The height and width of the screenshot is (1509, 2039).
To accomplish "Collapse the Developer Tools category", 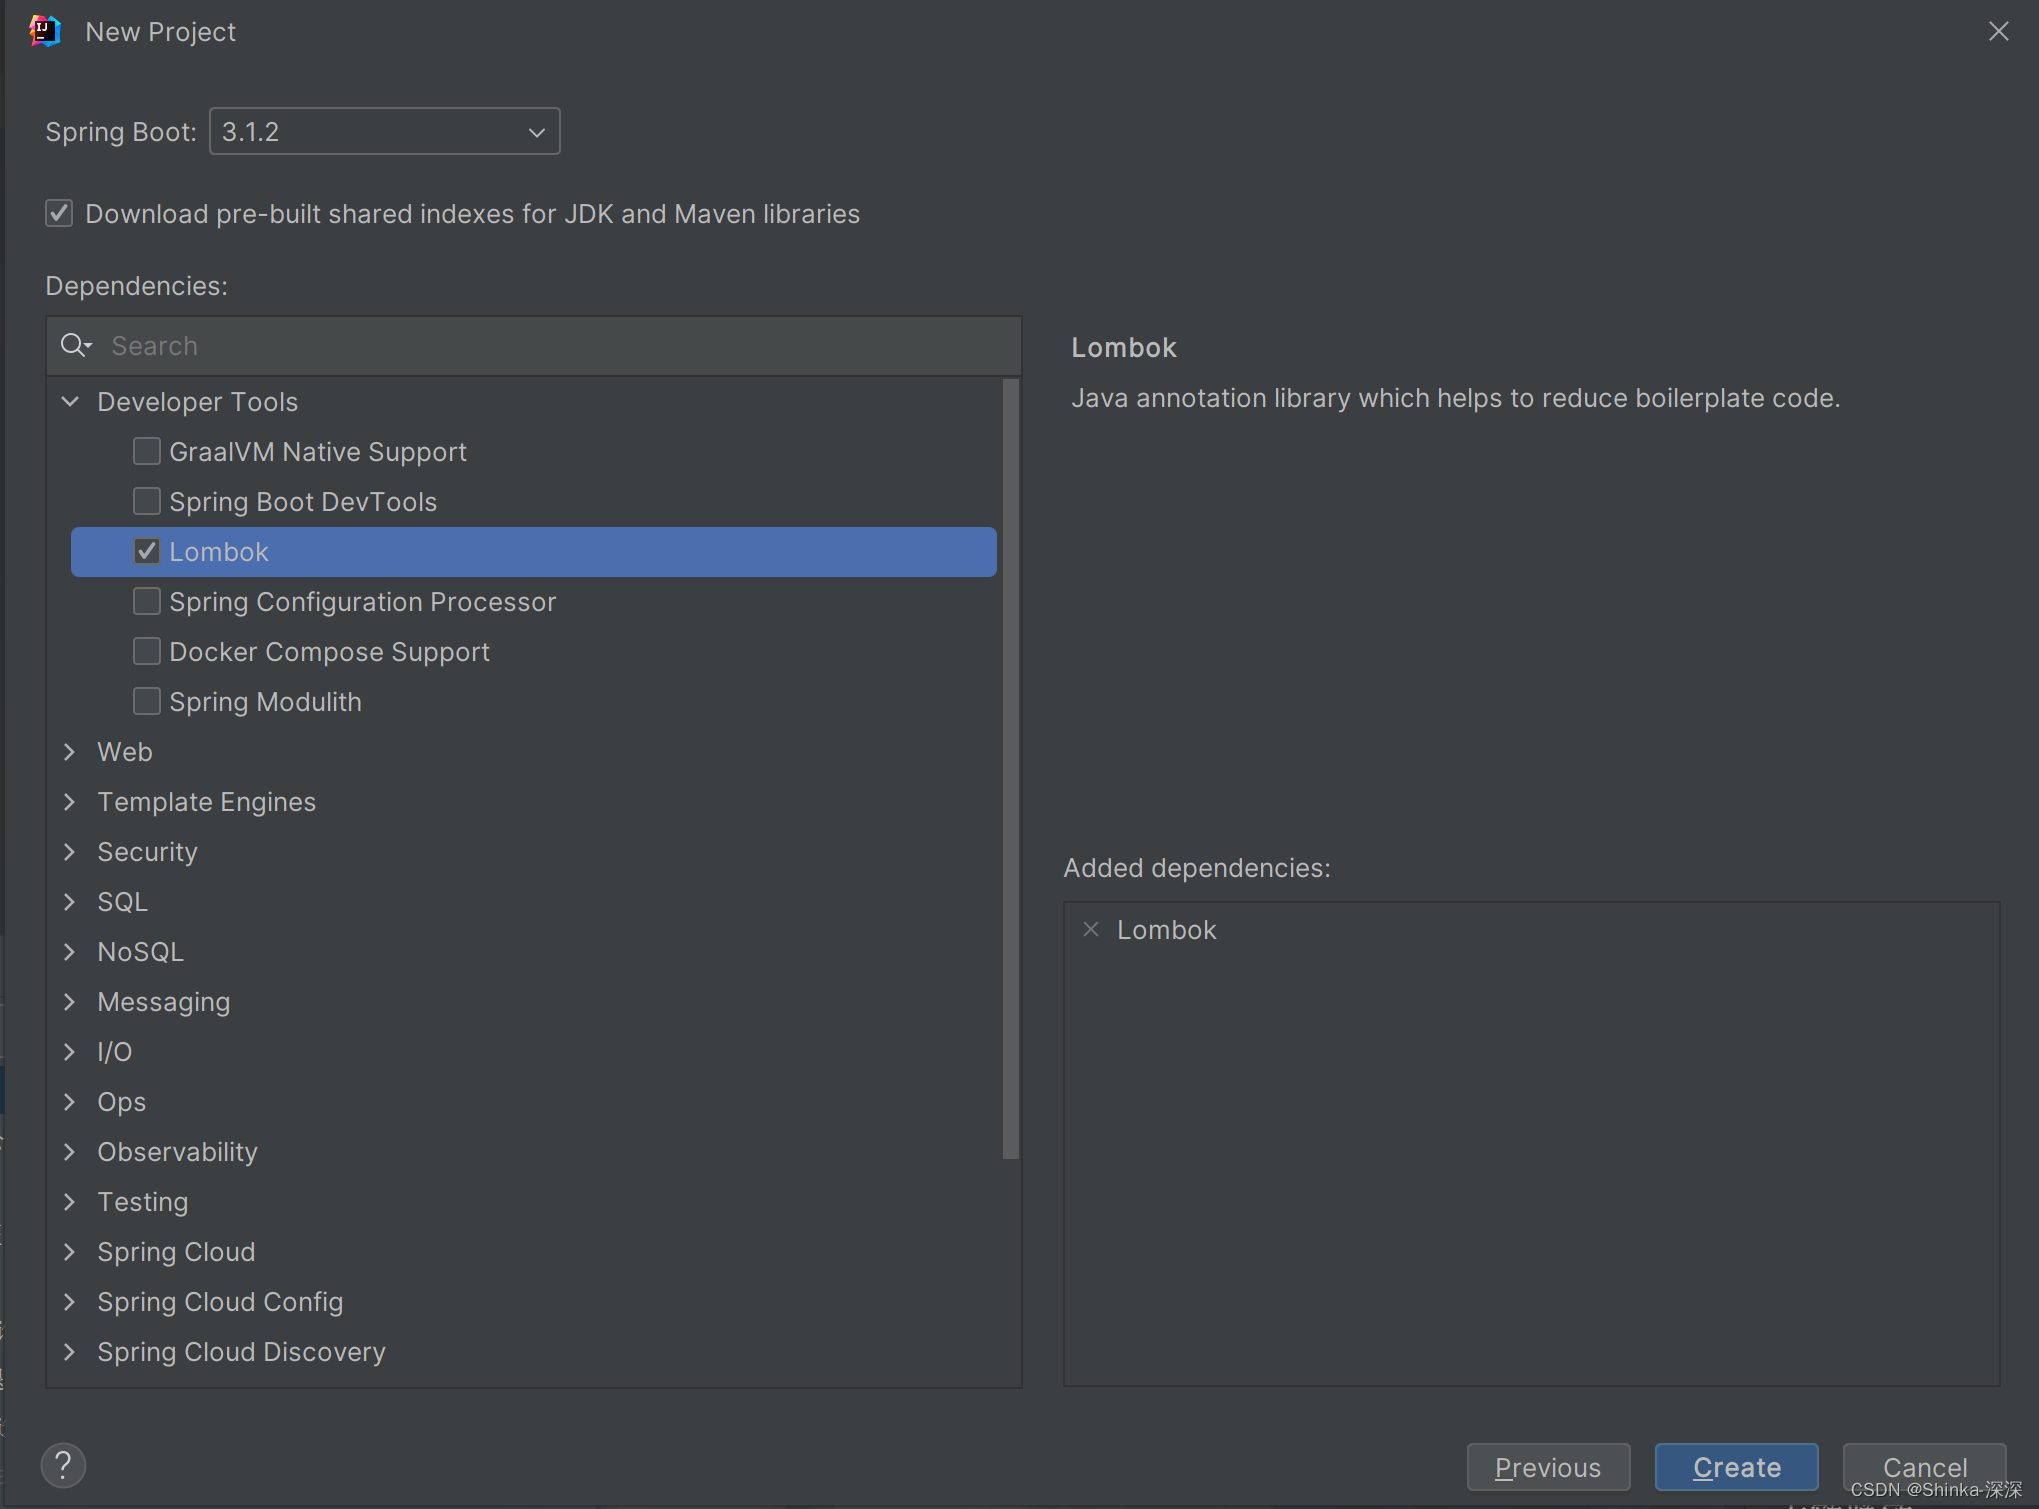I will tap(70, 402).
